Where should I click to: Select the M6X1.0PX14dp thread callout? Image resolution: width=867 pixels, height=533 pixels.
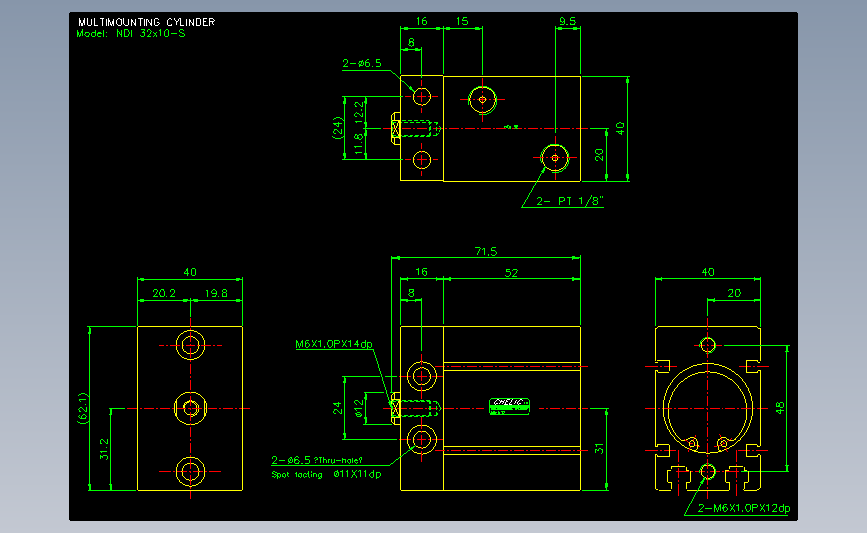click(334, 344)
